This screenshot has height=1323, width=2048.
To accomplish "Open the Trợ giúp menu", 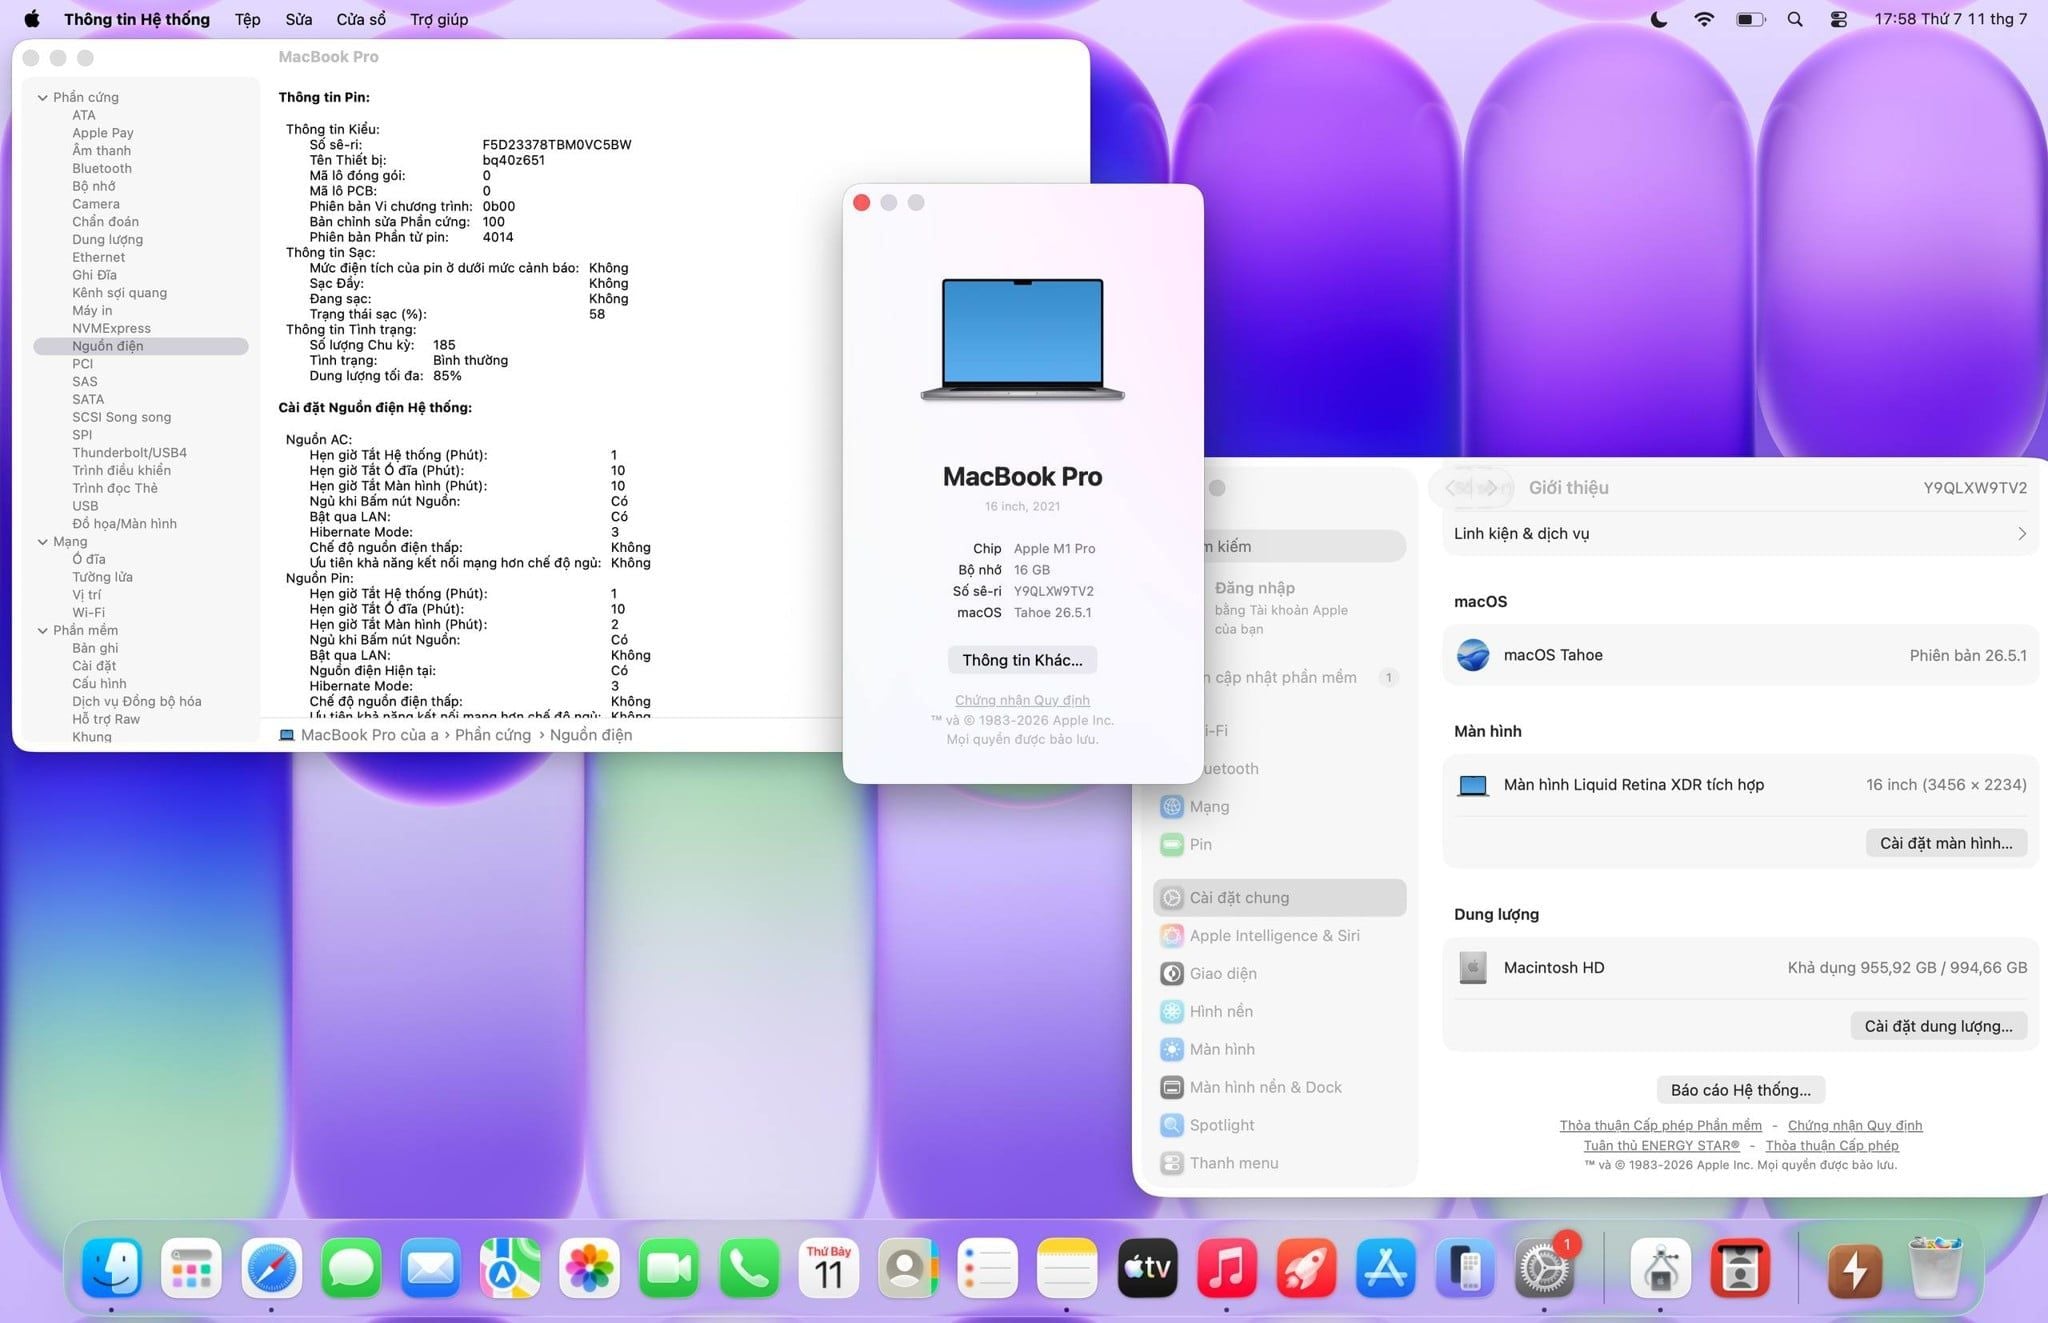I will (439, 19).
